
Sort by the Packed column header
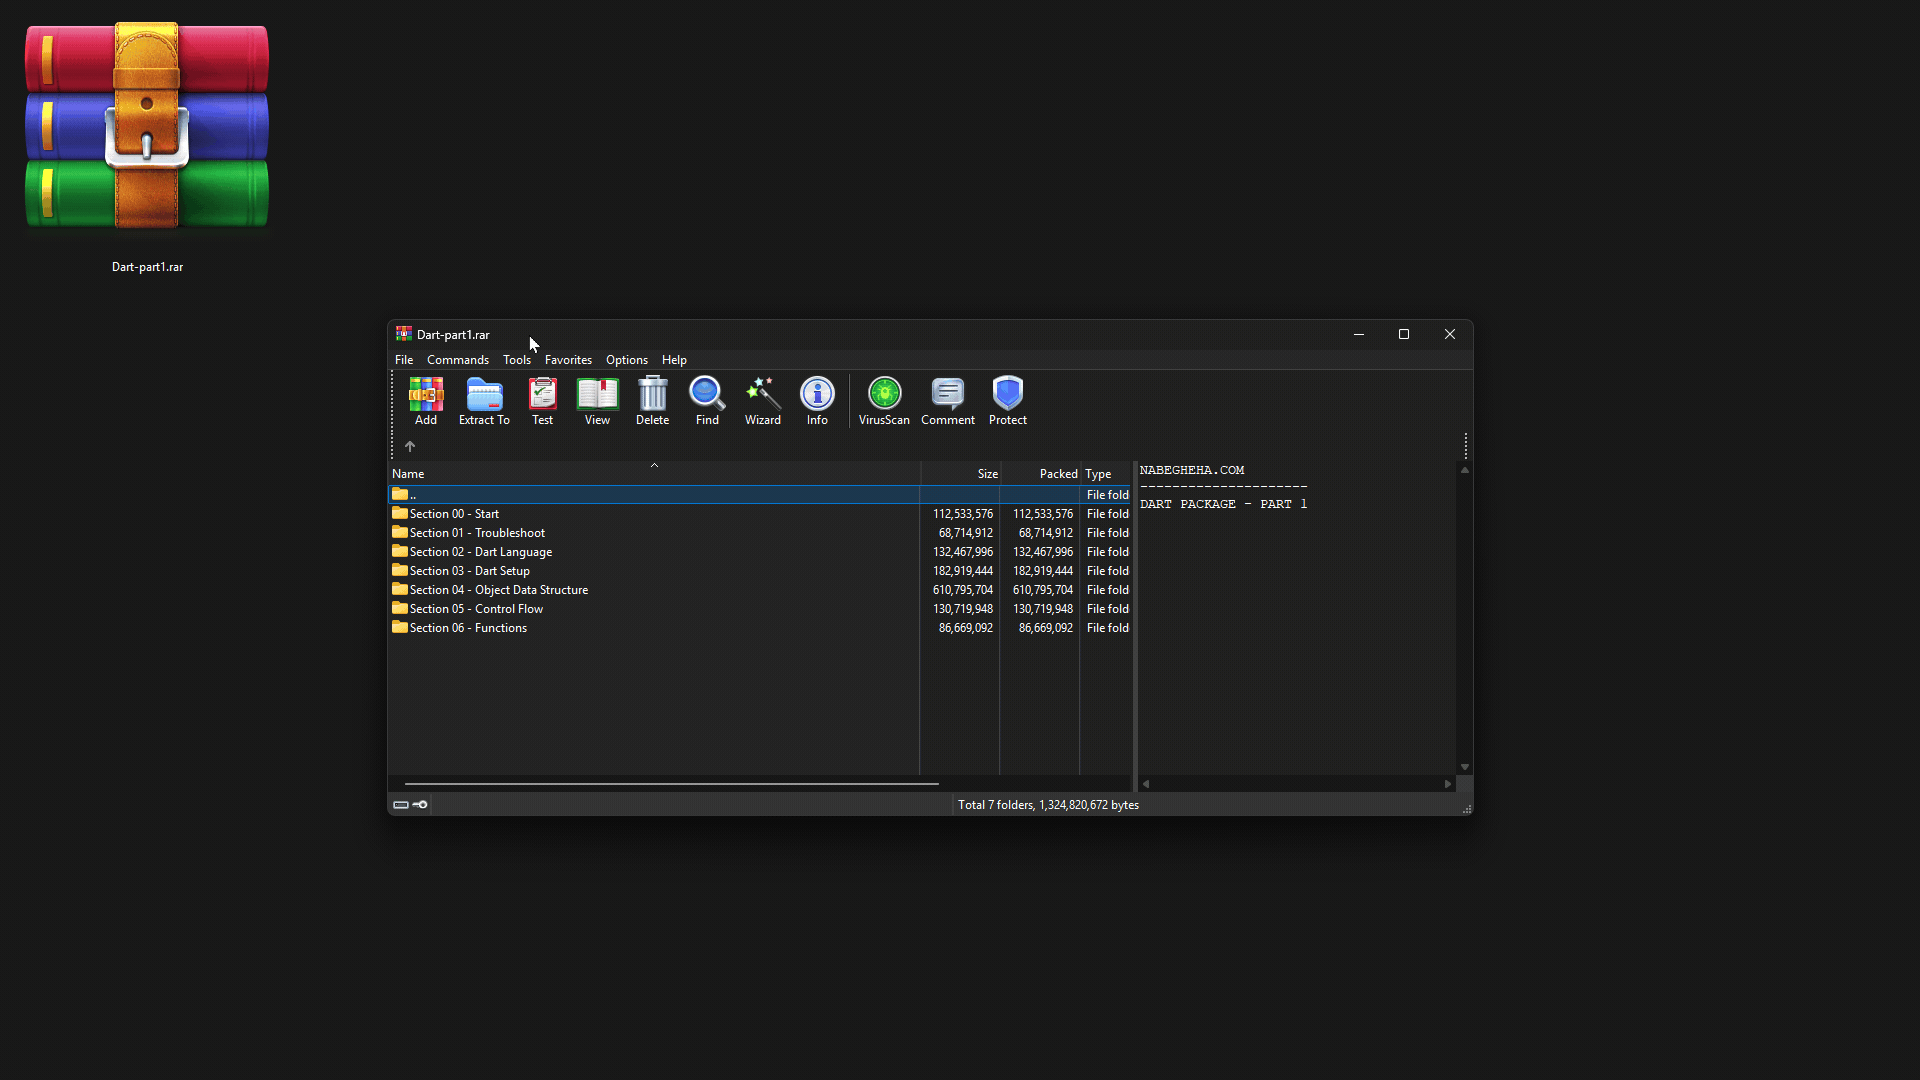1040,474
